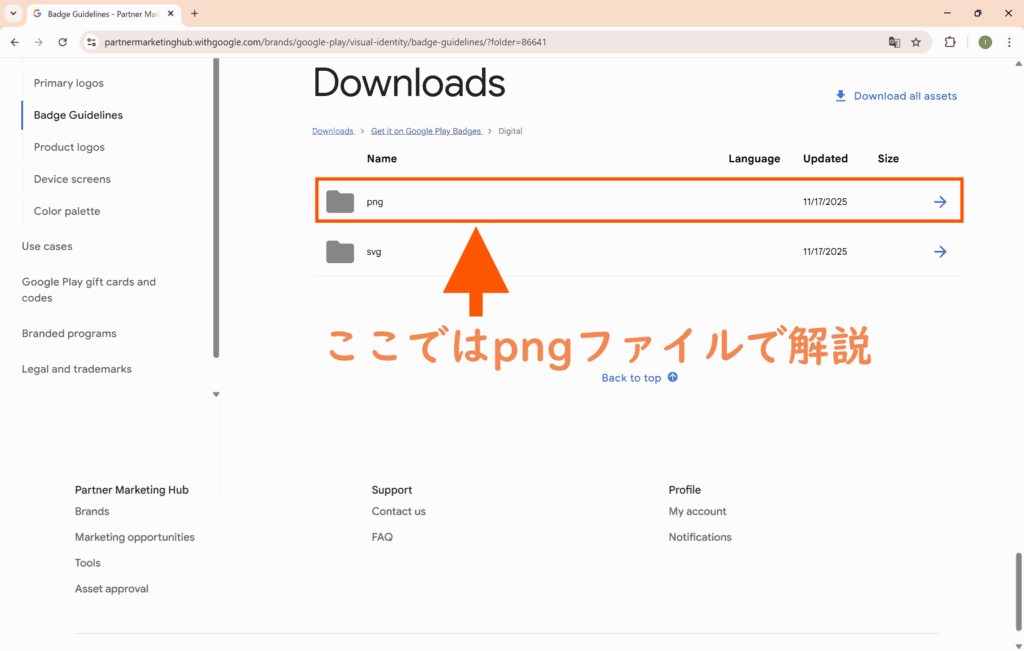Open Chrome three-dot menu
Viewport: 1024px width, 651px height.
1009,42
